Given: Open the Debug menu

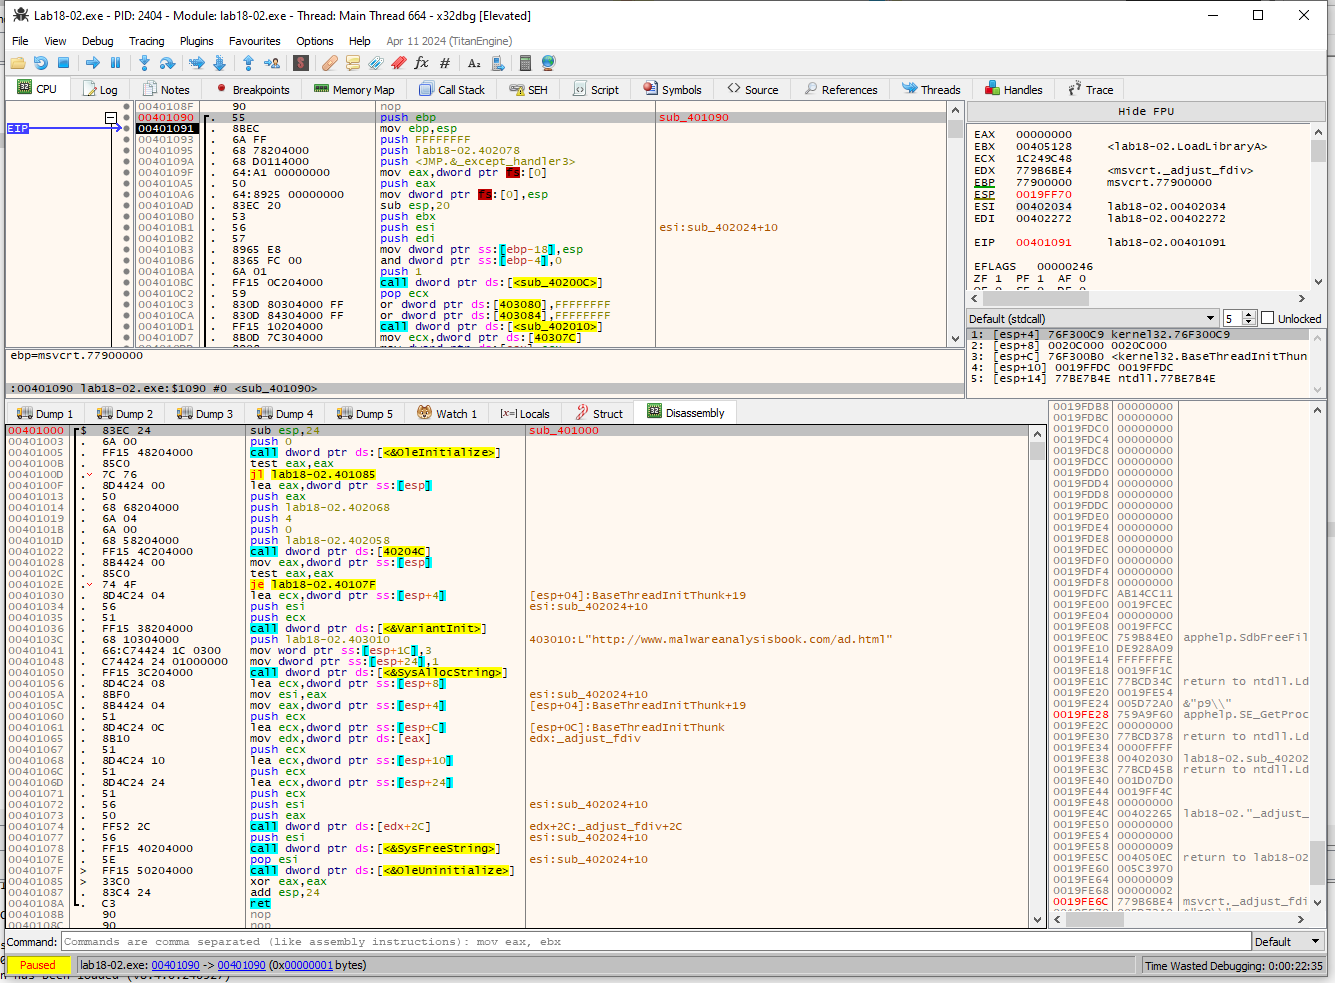Looking at the screenshot, I should click(97, 41).
